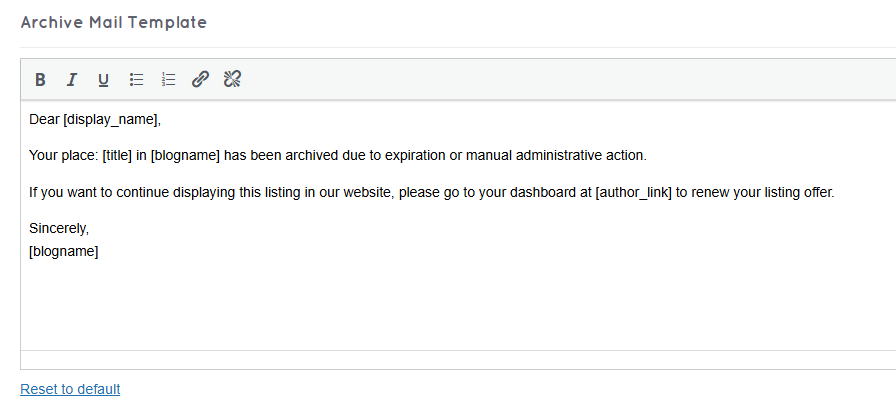Click the final [blogname] signature line
This screenshot has width=896, height=410.
click(63, 251)
